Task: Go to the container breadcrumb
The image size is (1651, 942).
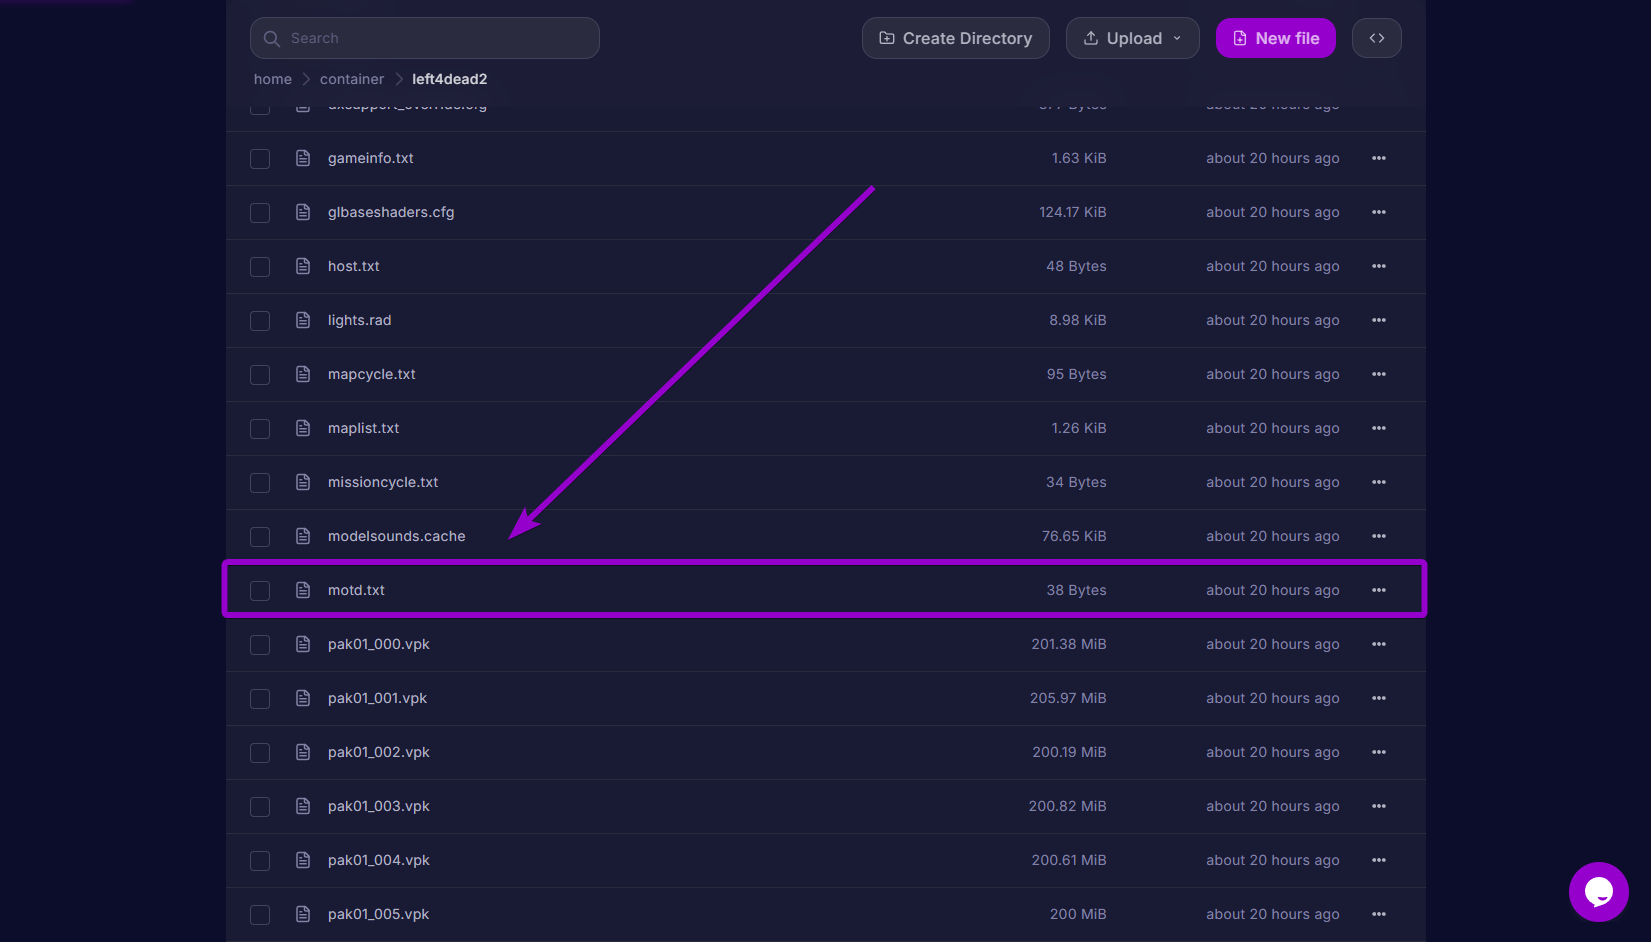Action: (352, 79)
